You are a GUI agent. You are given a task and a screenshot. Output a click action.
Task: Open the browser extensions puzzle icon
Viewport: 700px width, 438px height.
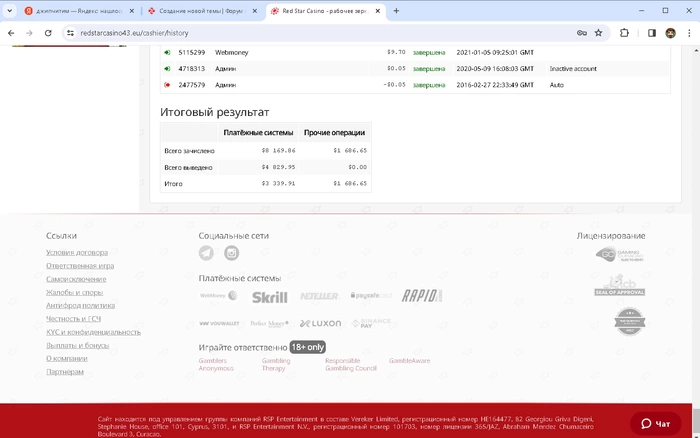point(624,33)
